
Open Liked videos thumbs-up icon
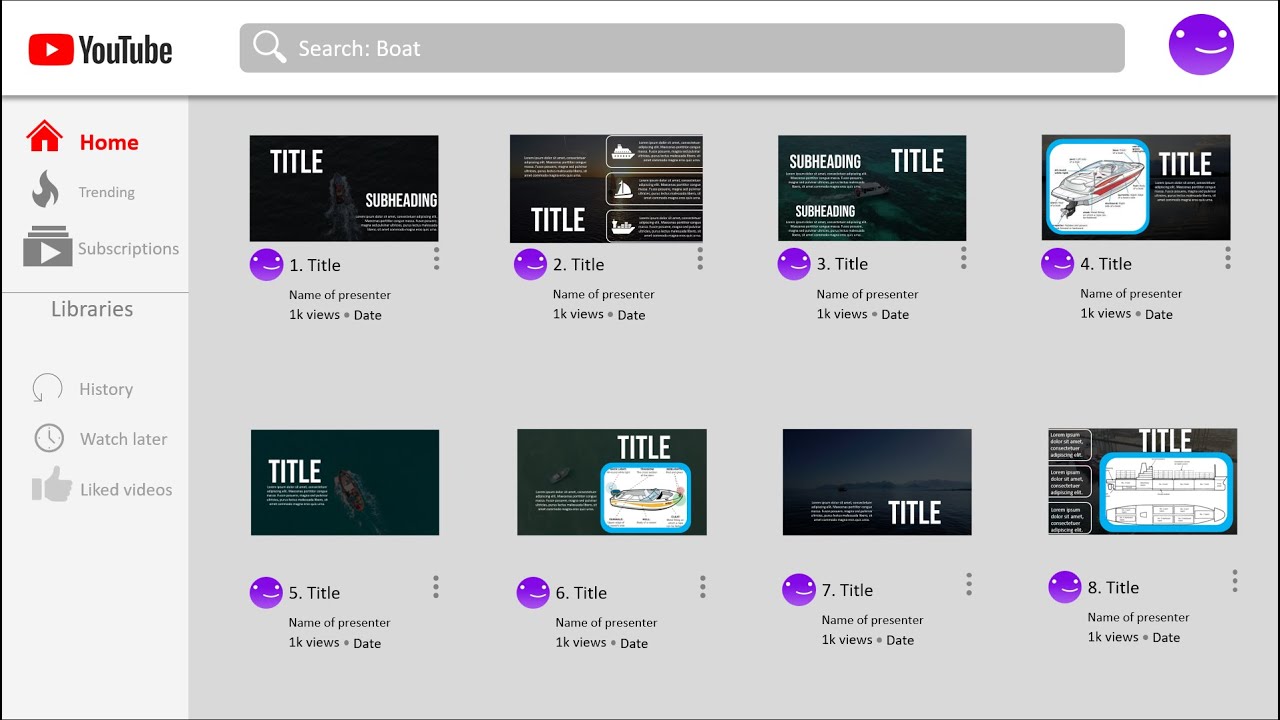(x=51, y=485)
